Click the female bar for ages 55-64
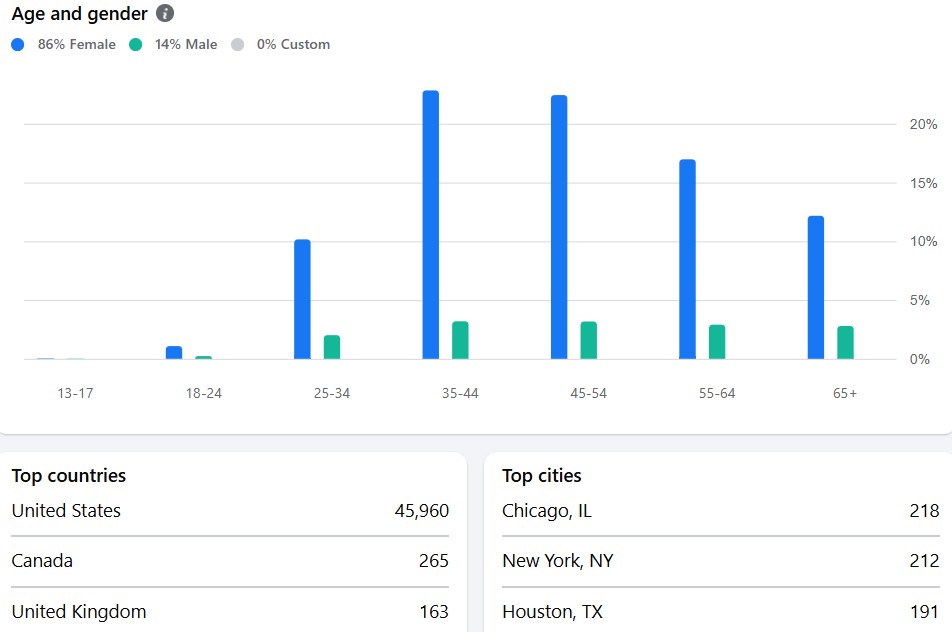The image size is (952, 632). point(687,259)
